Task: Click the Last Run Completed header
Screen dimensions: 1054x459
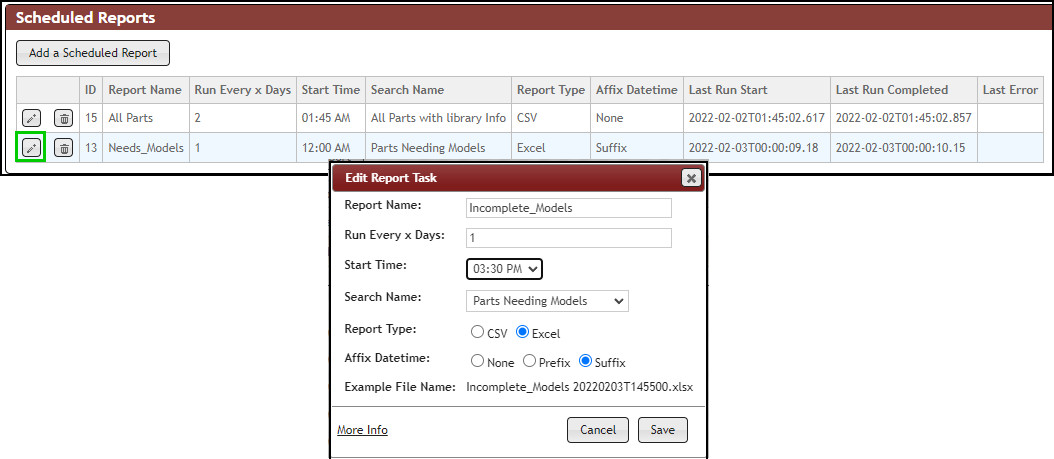Action: point(904,90)
